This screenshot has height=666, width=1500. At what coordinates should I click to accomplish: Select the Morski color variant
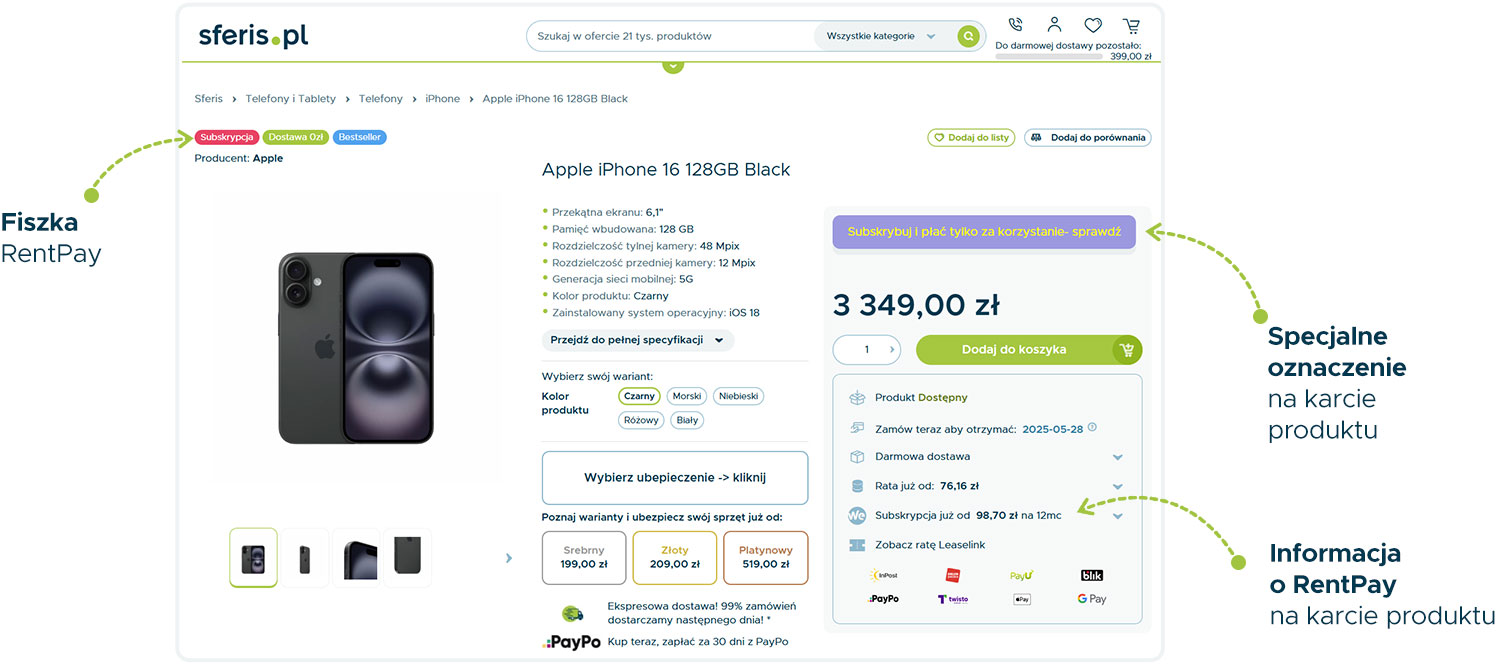click(687, 396)
